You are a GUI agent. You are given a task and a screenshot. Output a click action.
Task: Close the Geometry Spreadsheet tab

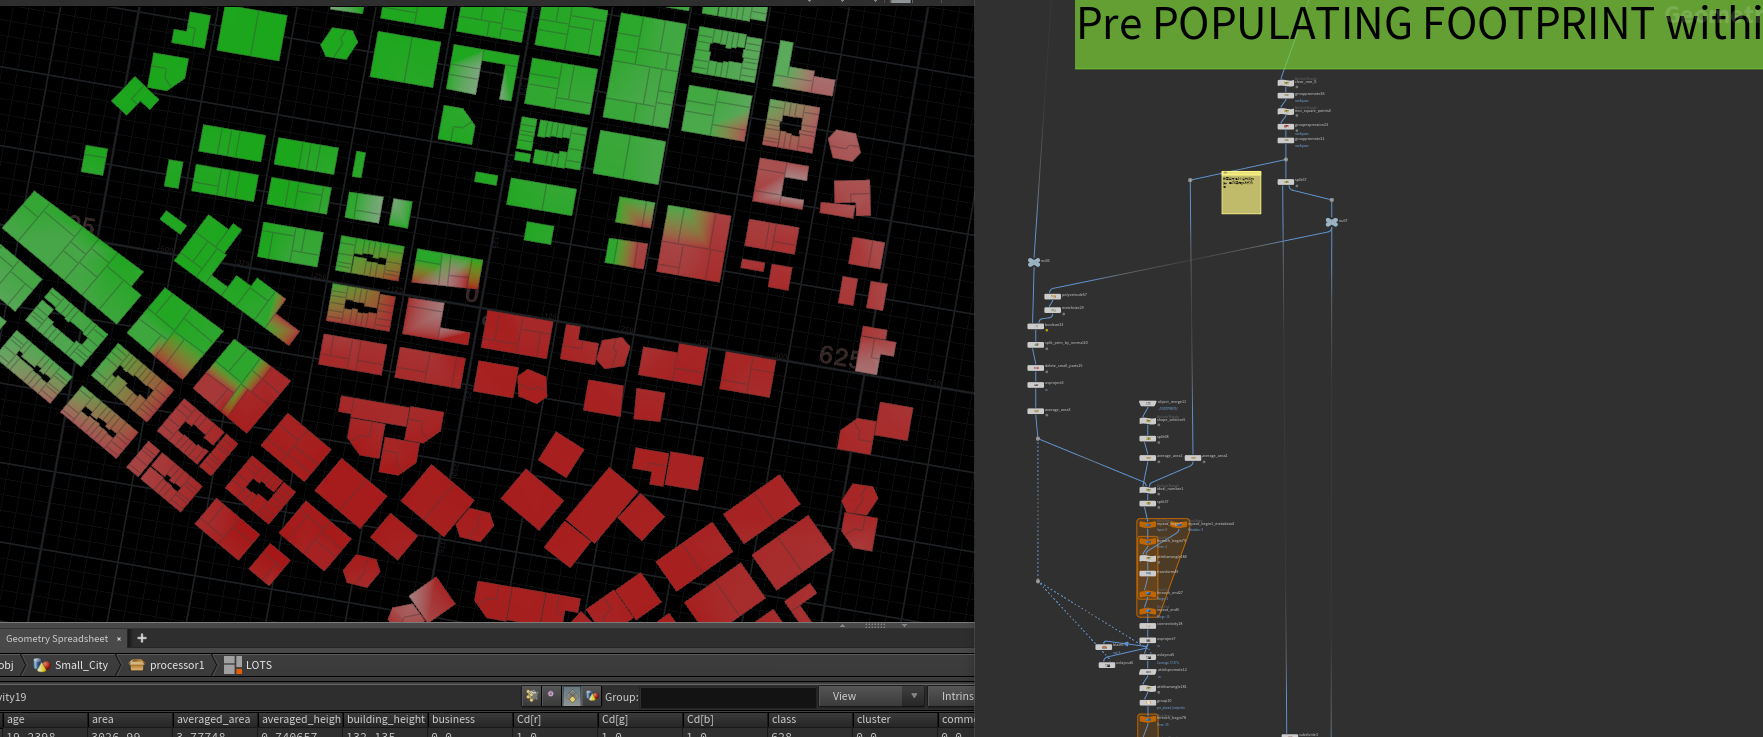point(119,639)
